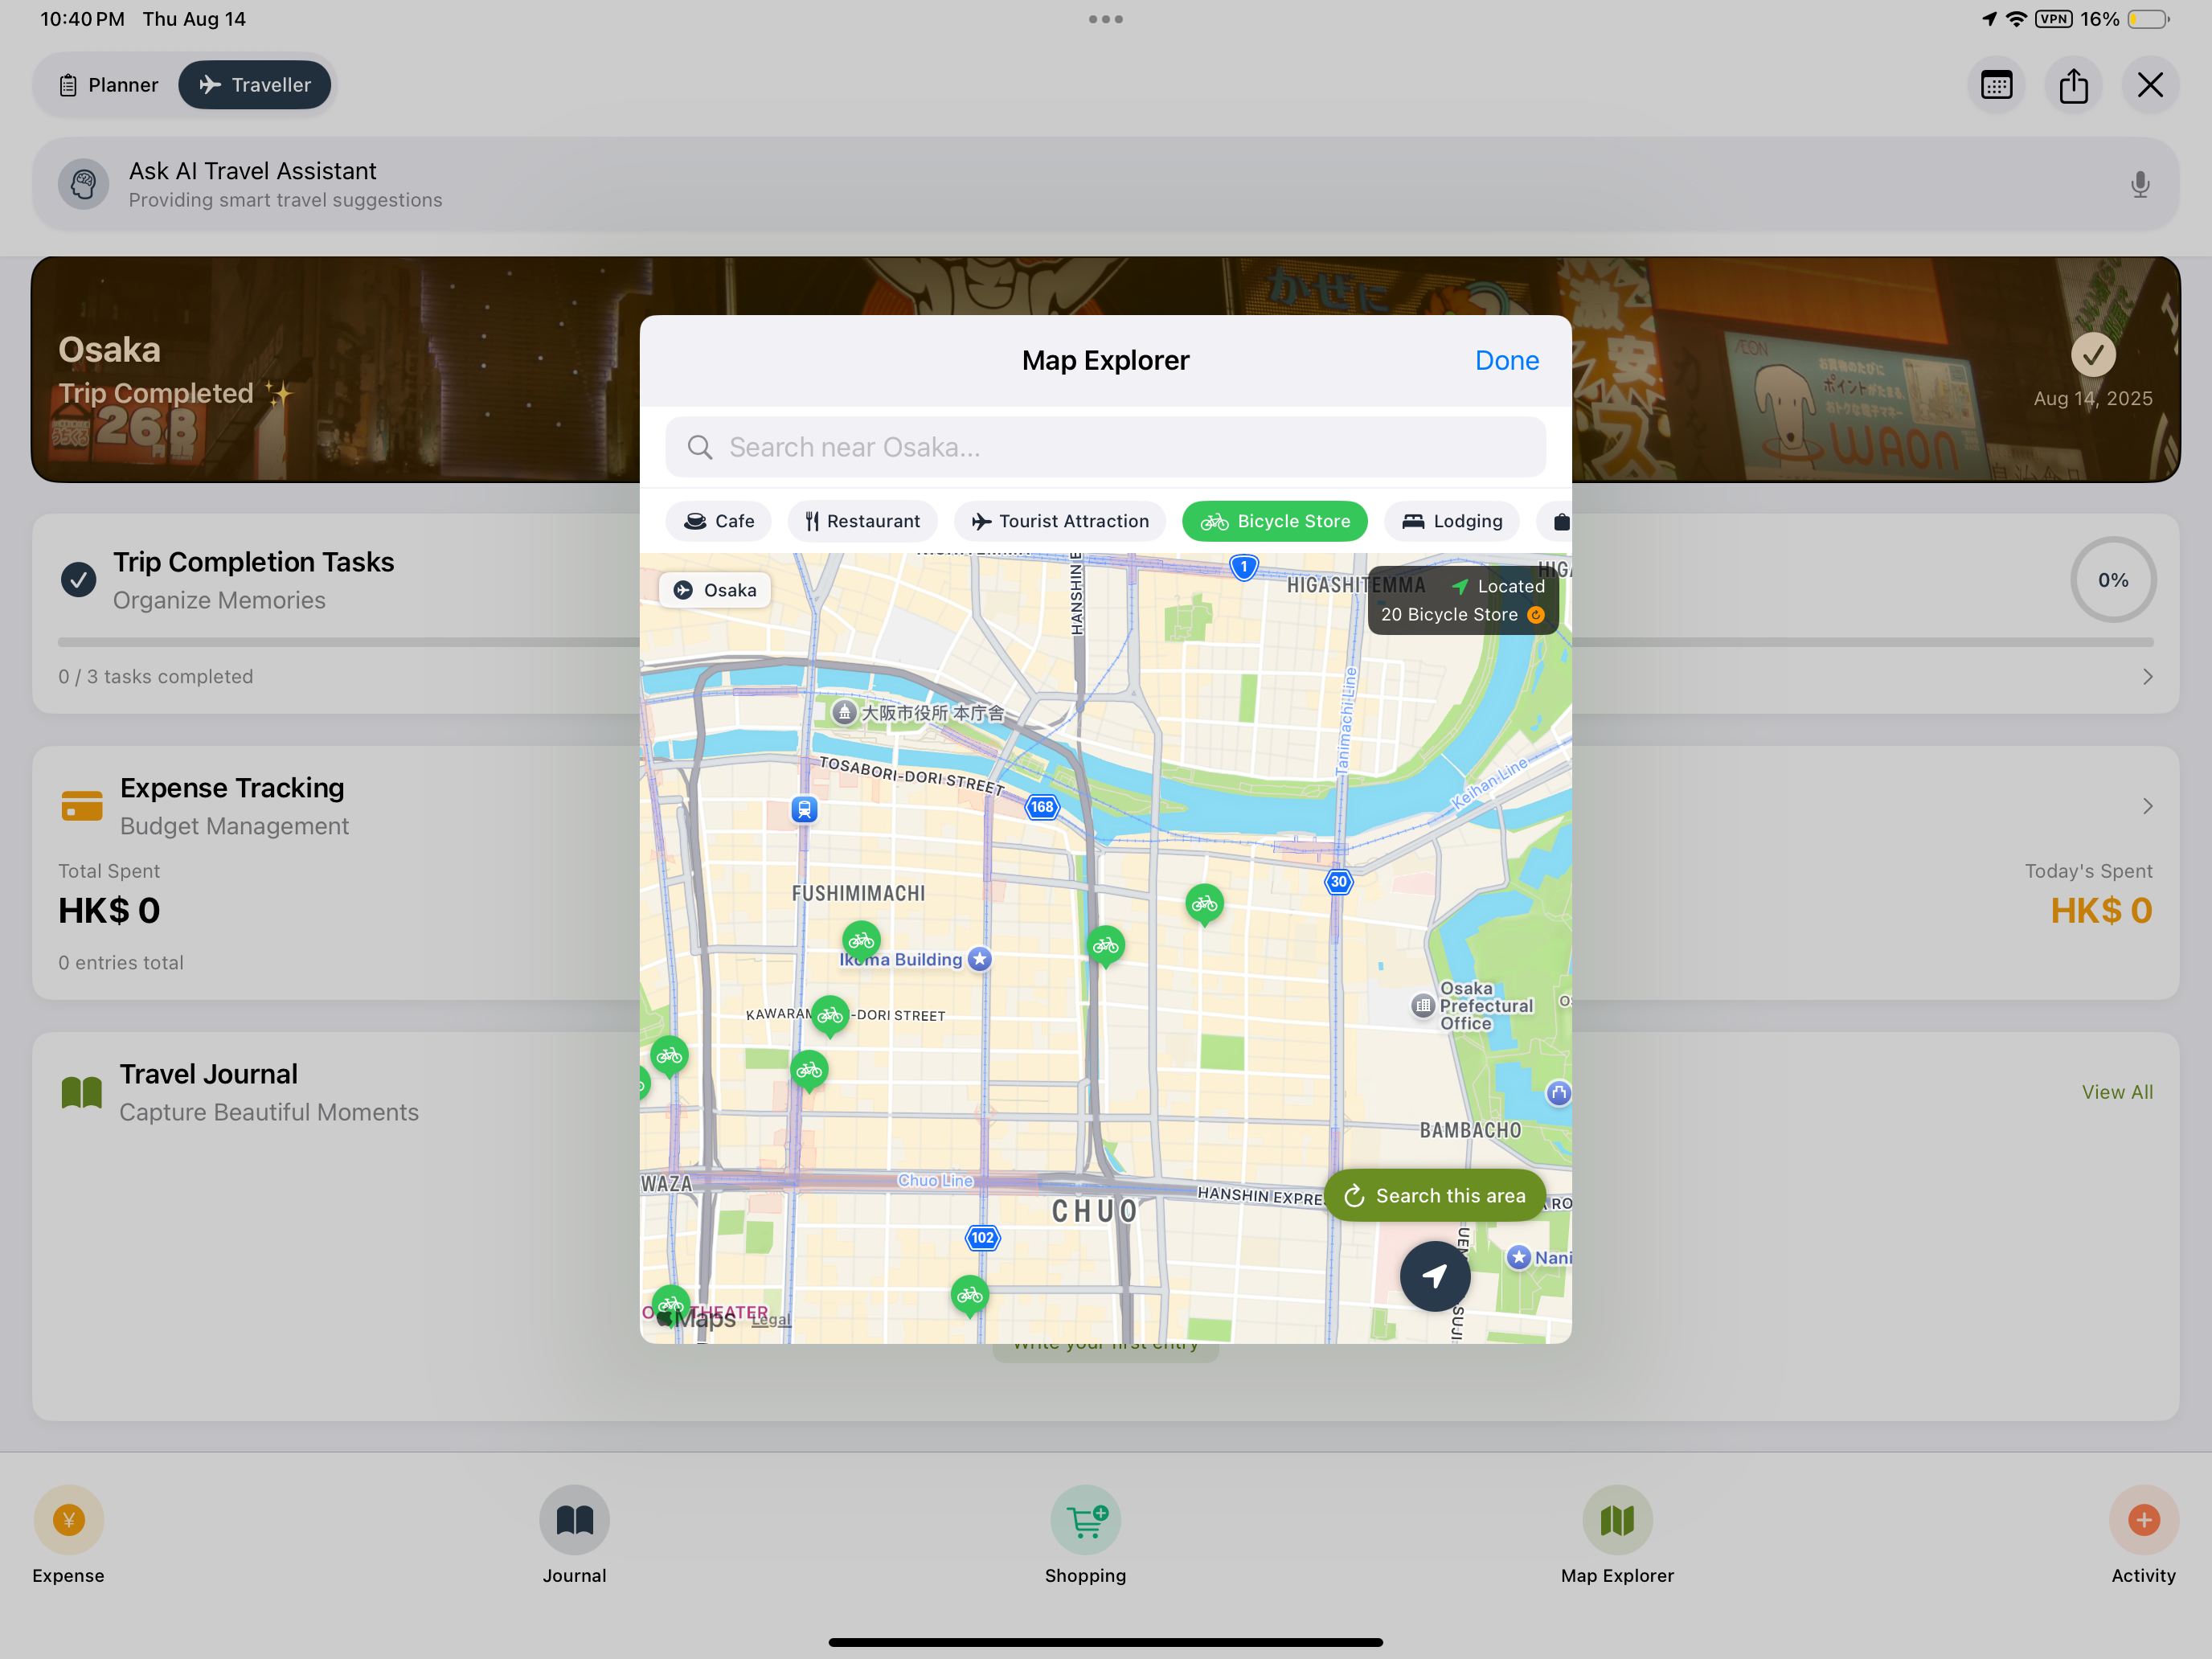
Task: Select Lodging category filter
Action: click(1451, 521)
